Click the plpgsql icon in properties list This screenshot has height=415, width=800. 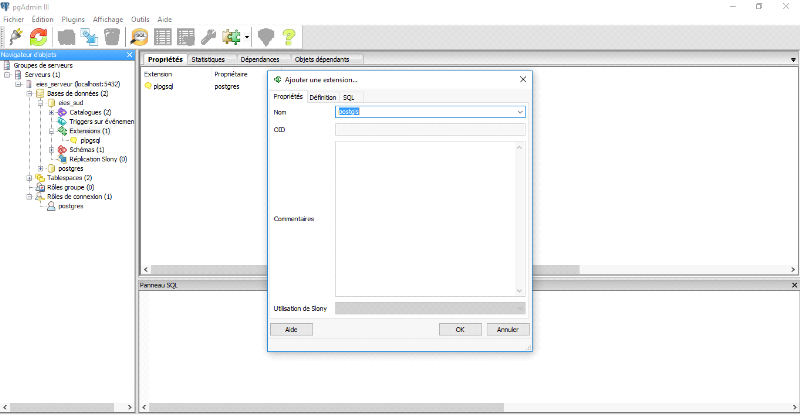(148, 86)
